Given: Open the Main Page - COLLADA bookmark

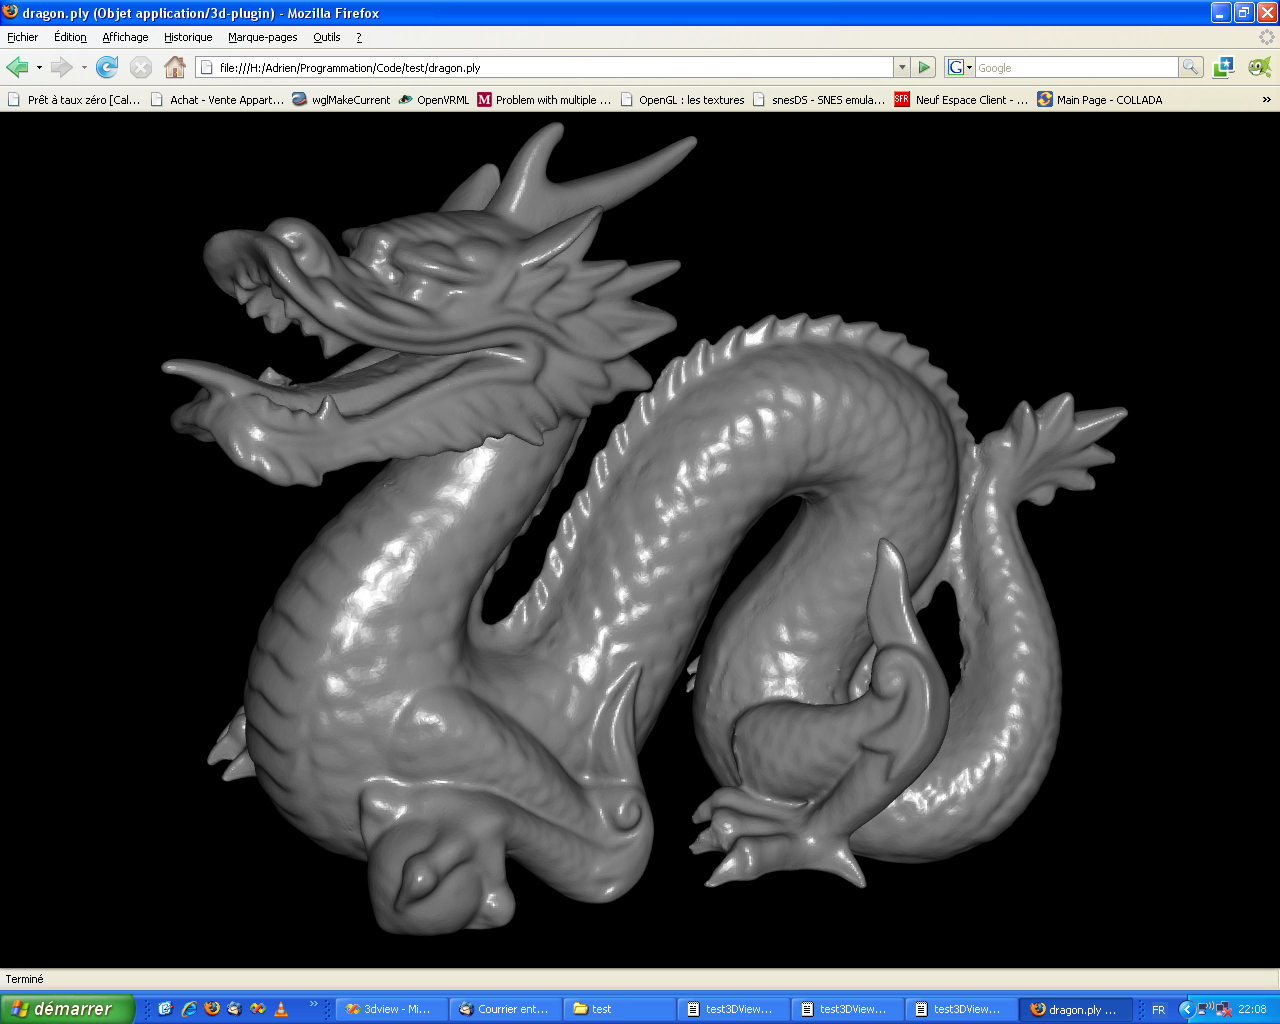Looking at the screenshot, I should 1100,100.
